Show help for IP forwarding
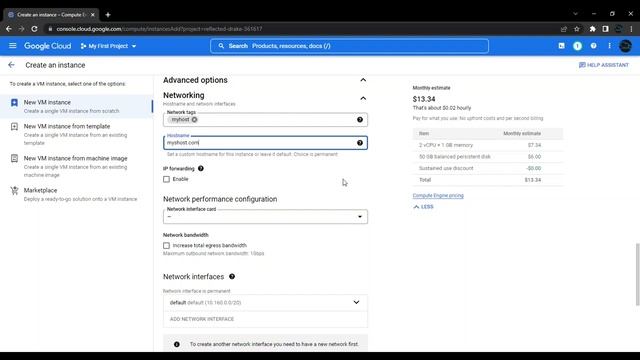640x360 pixels. pos(200,169)
